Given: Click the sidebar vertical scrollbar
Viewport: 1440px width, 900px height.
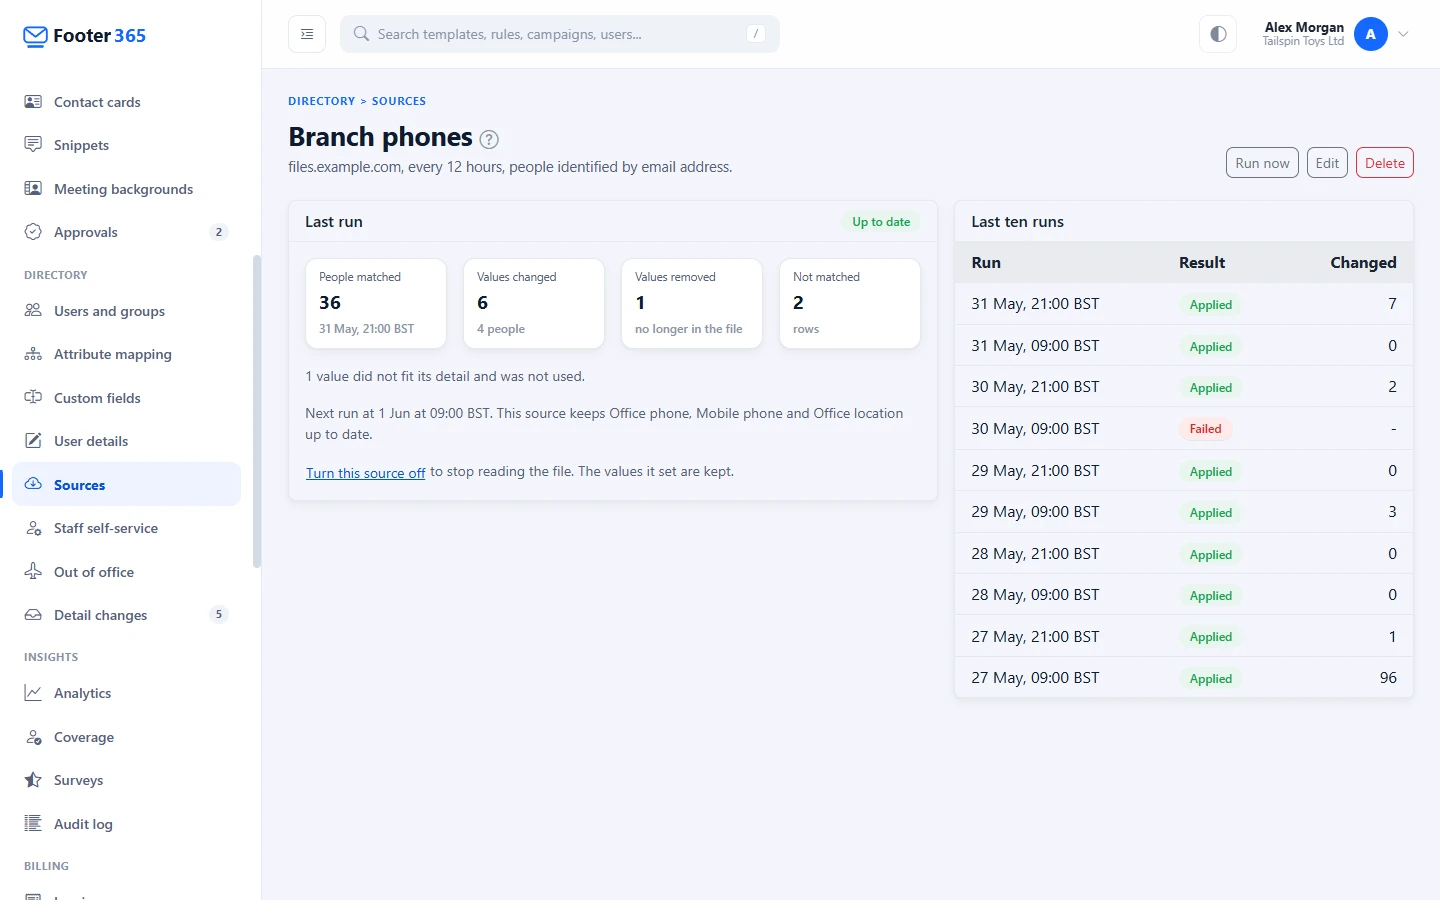Looking at the screenshot, I should pos(257,412).
